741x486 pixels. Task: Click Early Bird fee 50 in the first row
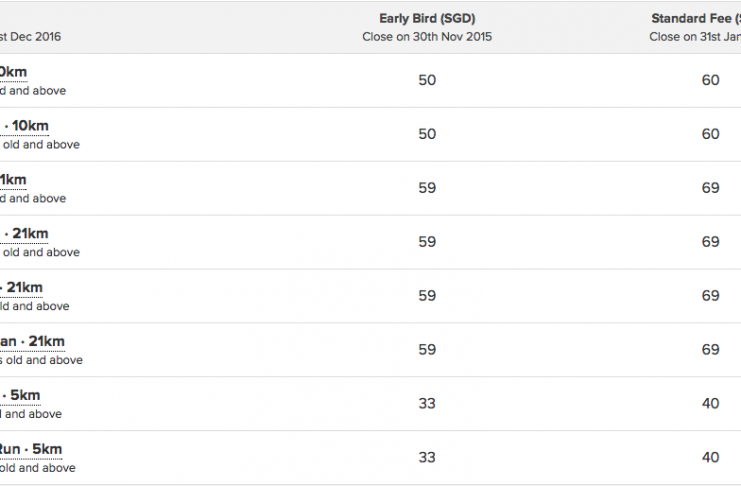tap(427, 80)
